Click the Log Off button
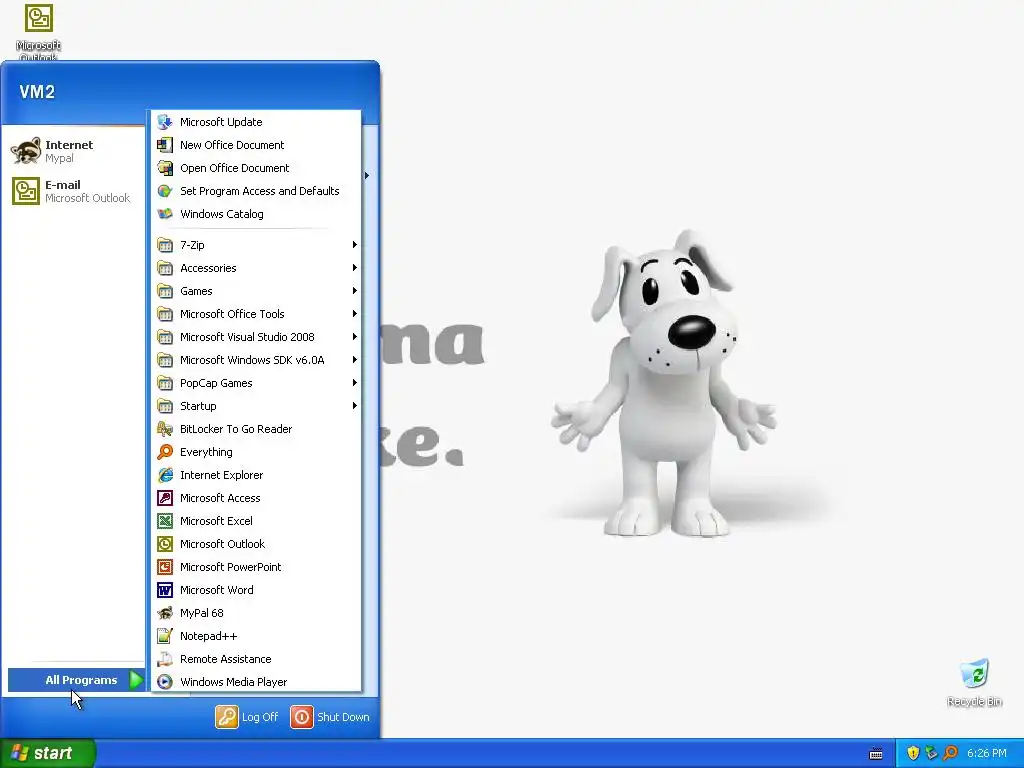Image resolution: width=1024 pixels, height=768 pixels. (247, 717)
